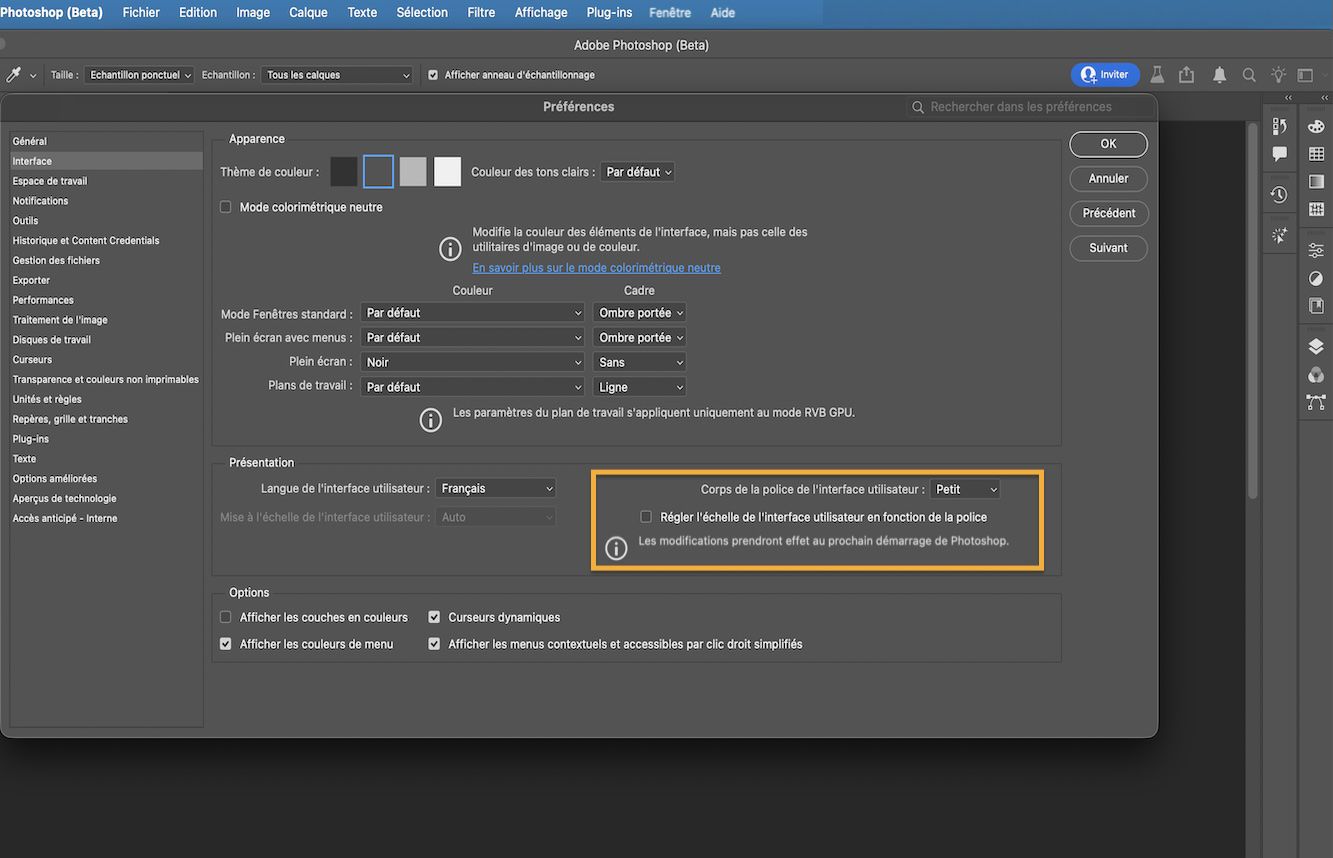Viewport: 1333px width, 858px height.
Task: Click the share/export icon in the toolbar
Action: pyautogui.click(x=1186, y=74)
